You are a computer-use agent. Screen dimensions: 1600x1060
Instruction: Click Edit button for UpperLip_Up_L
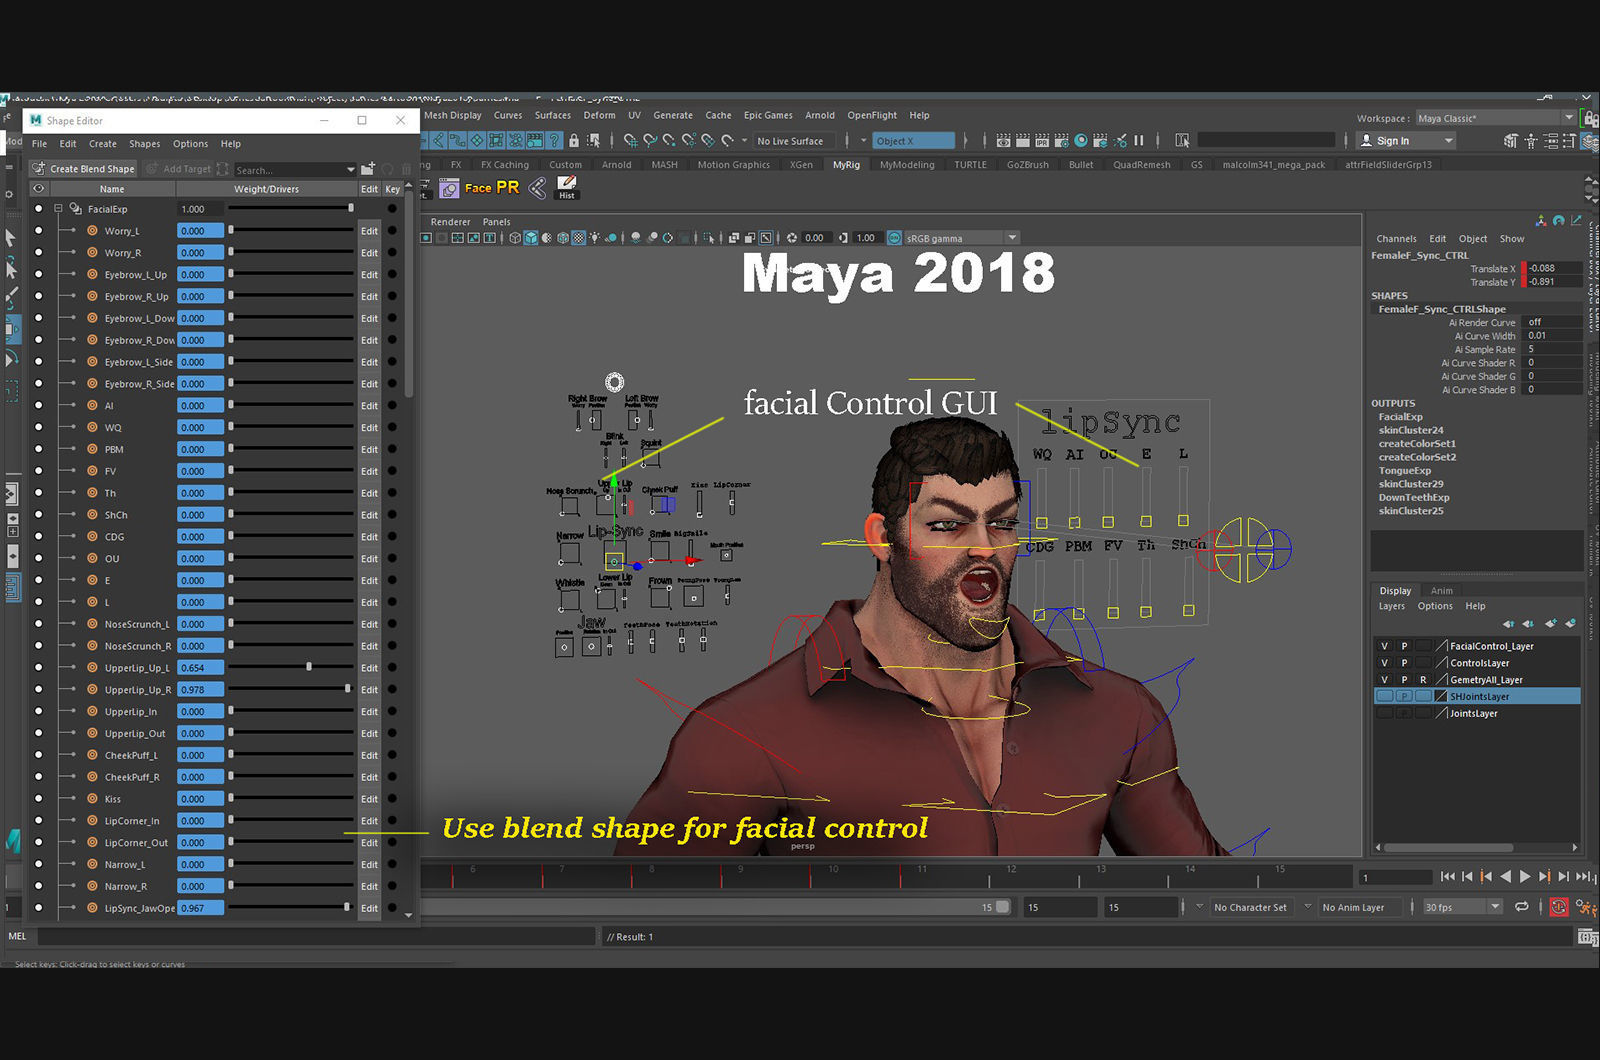369,668
